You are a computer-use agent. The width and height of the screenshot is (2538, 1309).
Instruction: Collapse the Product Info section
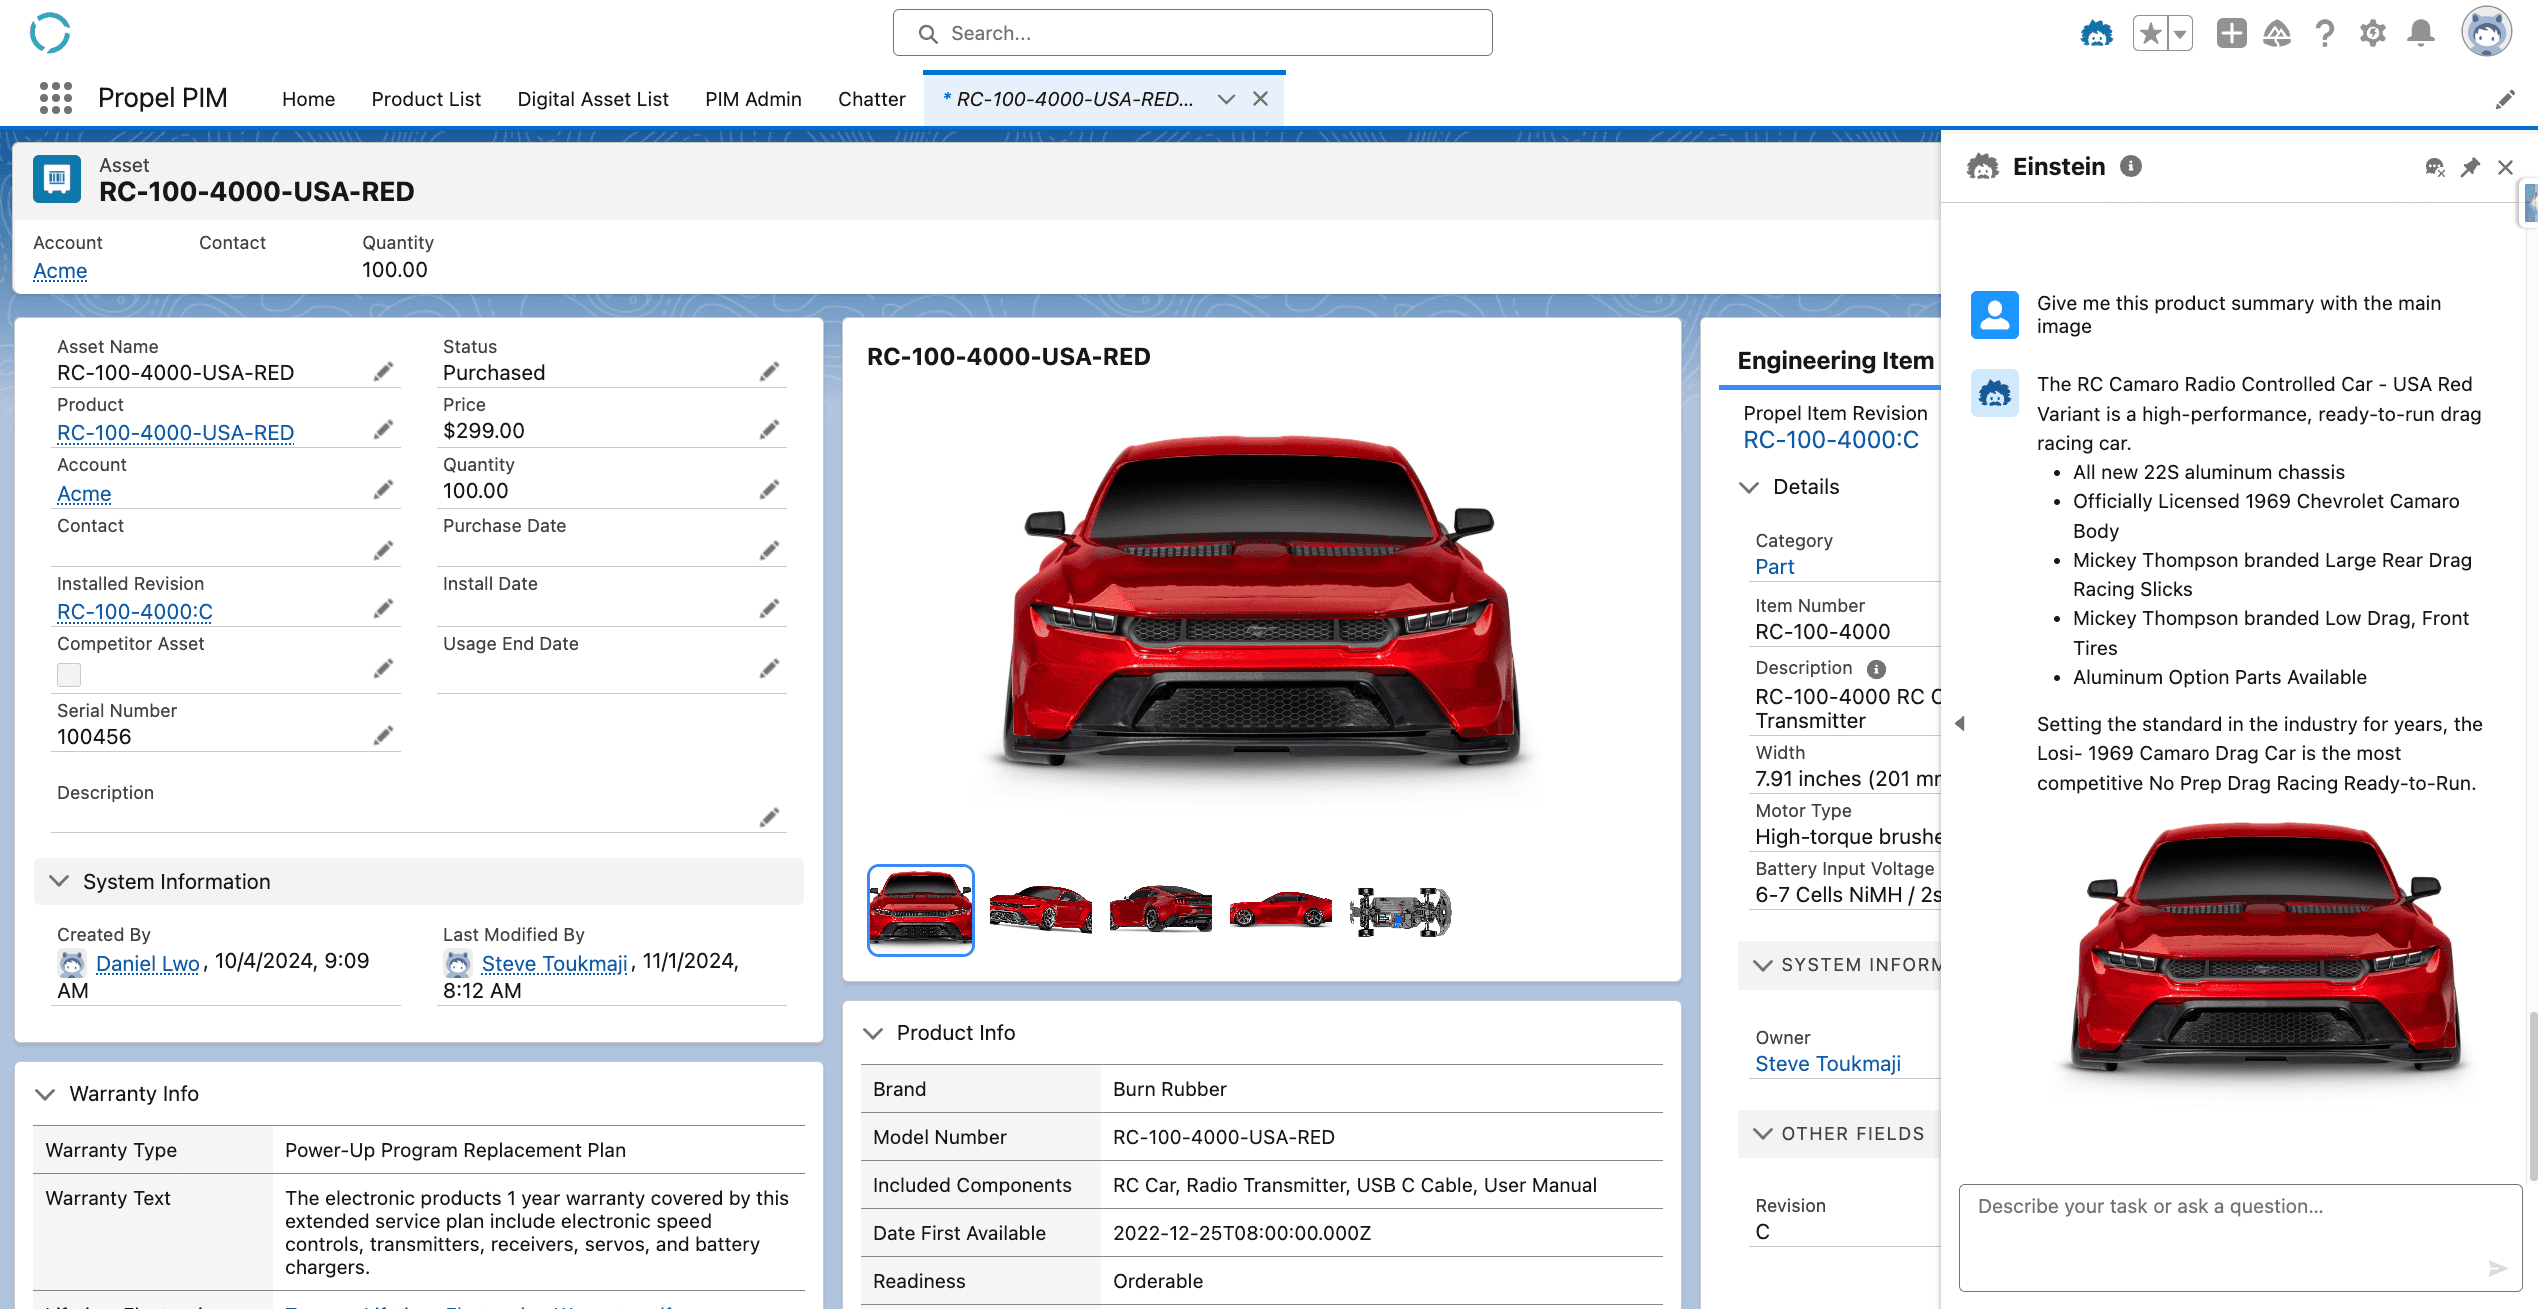(873, 1033)
